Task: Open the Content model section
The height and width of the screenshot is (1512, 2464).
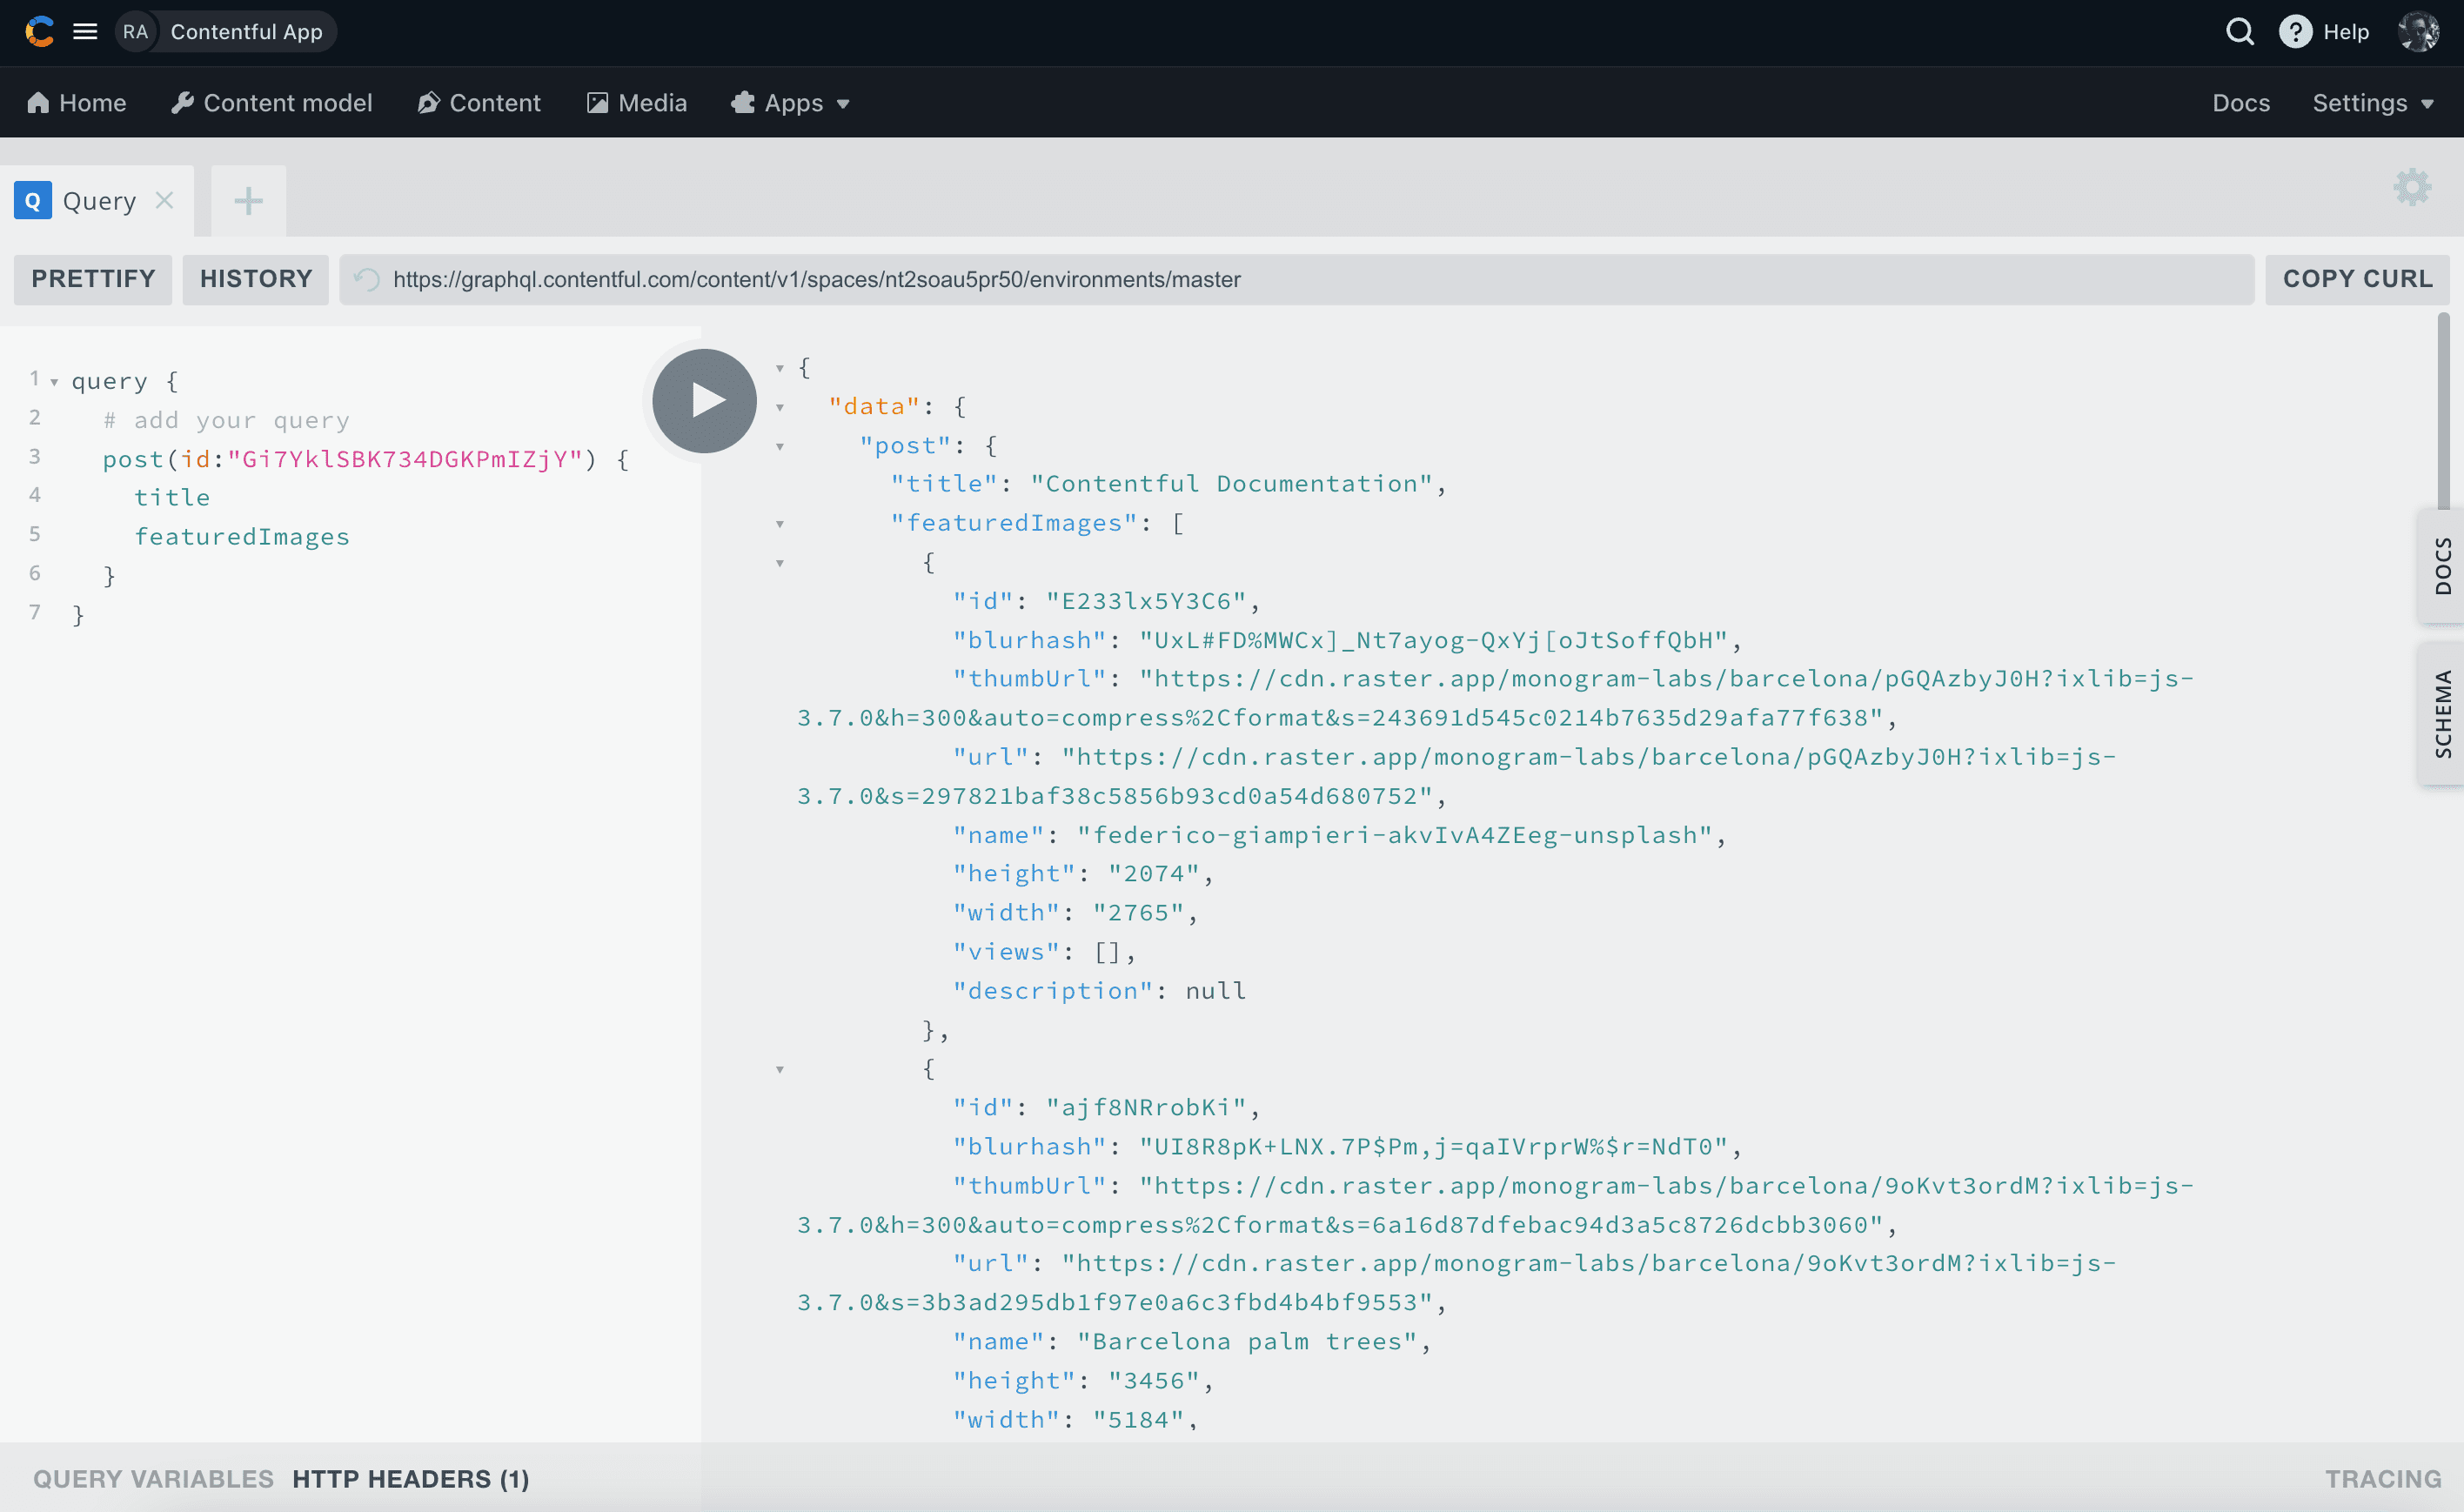Action: pos(272,103)
